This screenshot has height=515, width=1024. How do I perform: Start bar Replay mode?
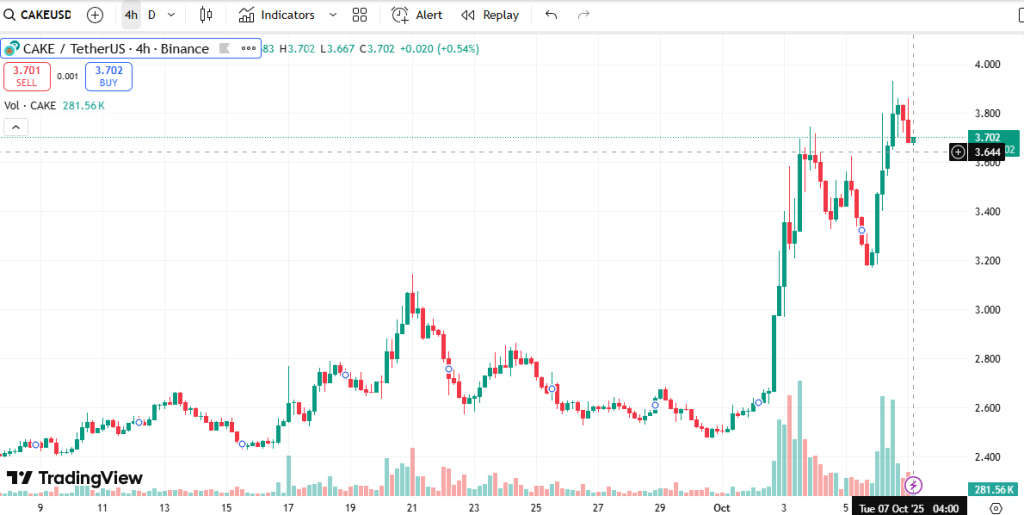(490, 15)
